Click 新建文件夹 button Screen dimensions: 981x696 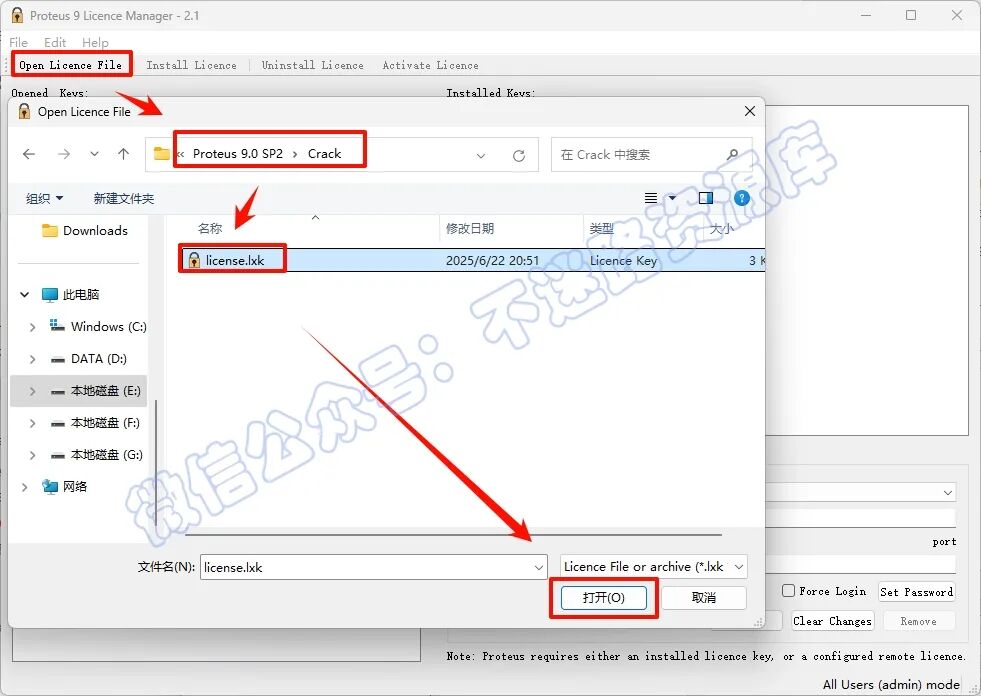click(124, 198)
